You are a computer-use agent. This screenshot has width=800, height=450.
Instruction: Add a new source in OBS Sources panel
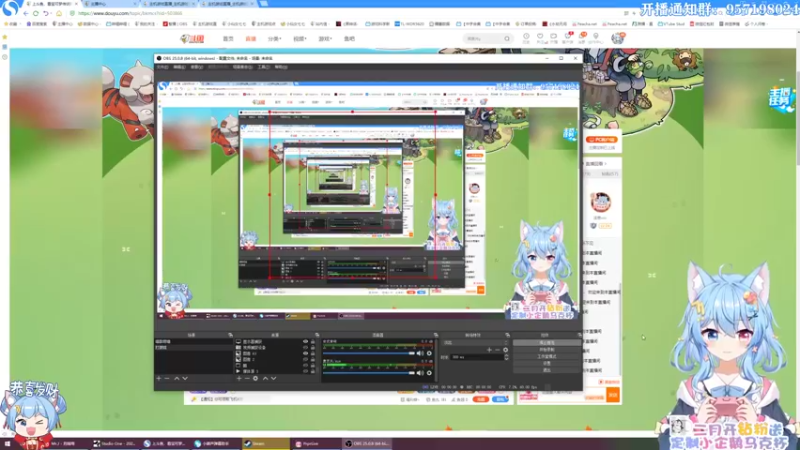[x=239, y=379]
